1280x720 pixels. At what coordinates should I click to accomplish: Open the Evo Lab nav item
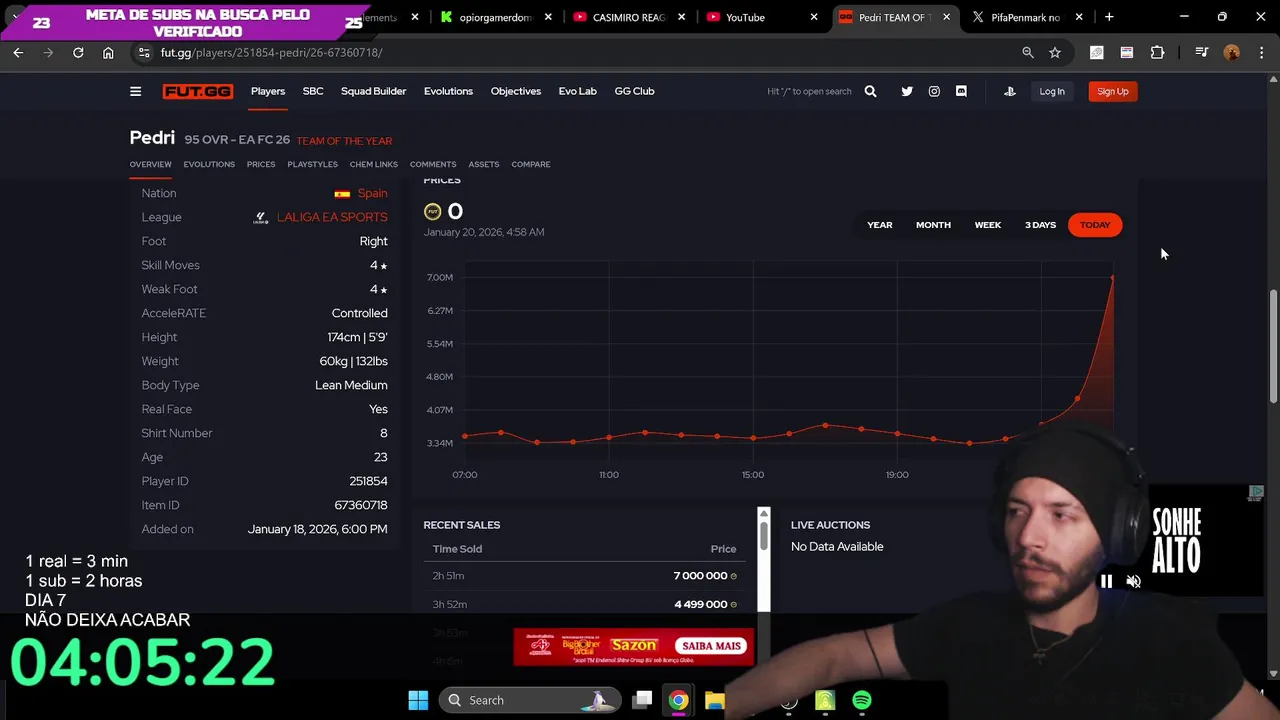577,91
